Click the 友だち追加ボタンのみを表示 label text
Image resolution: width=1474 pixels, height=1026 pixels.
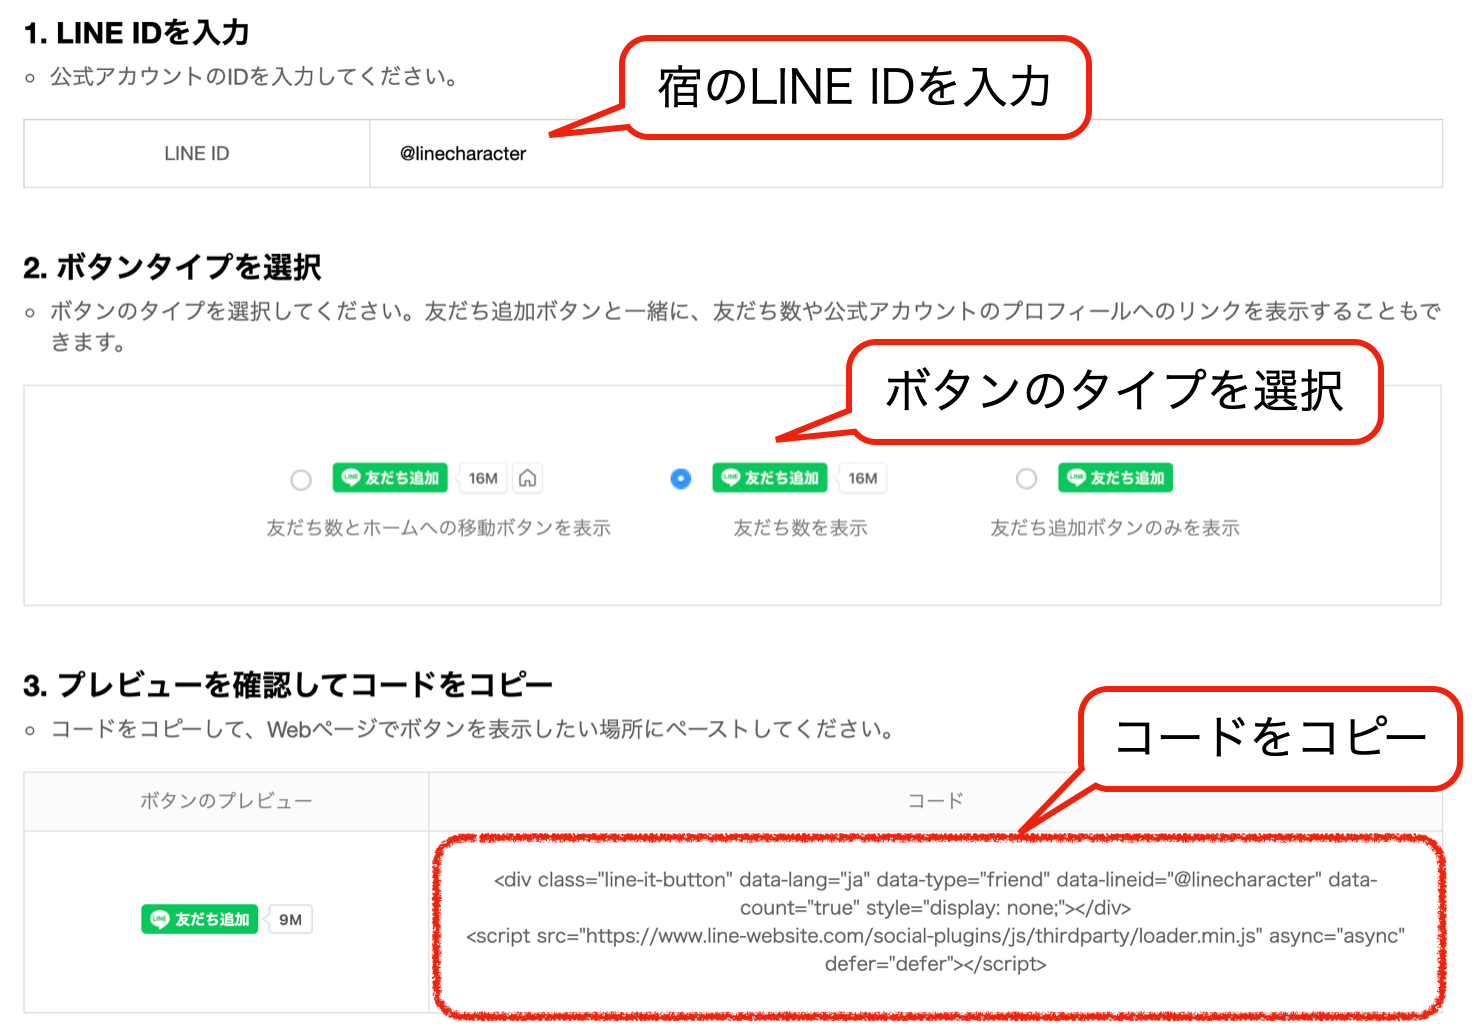(1114, 528)
